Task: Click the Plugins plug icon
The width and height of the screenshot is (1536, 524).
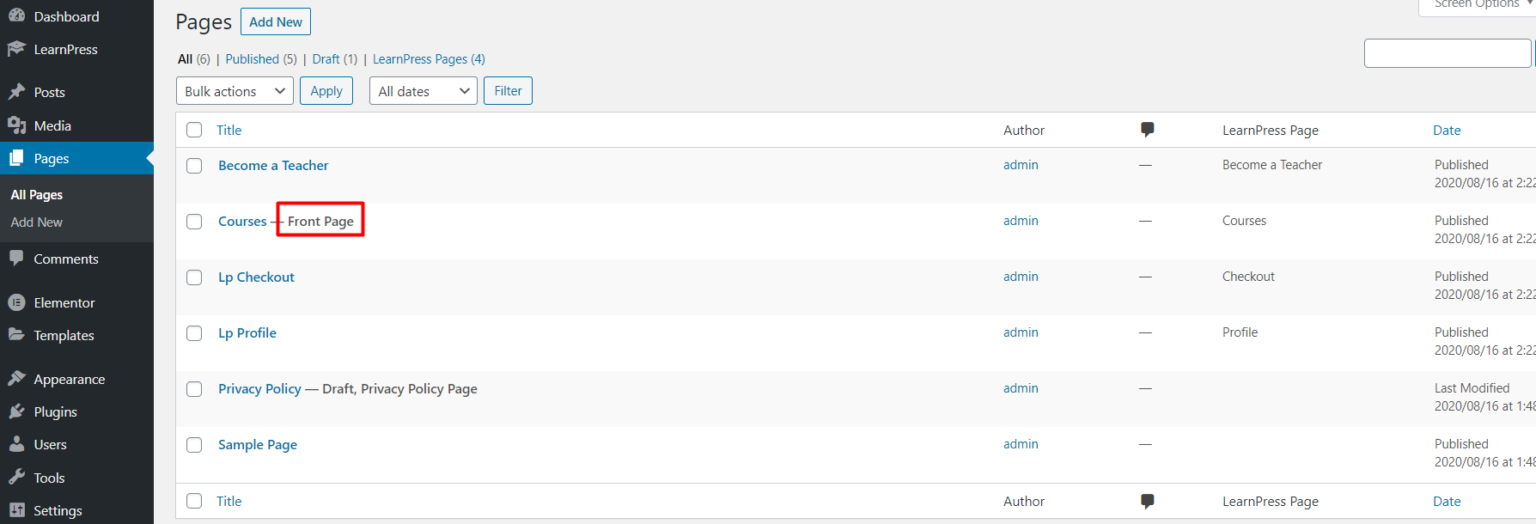Action: coord(16,412)
